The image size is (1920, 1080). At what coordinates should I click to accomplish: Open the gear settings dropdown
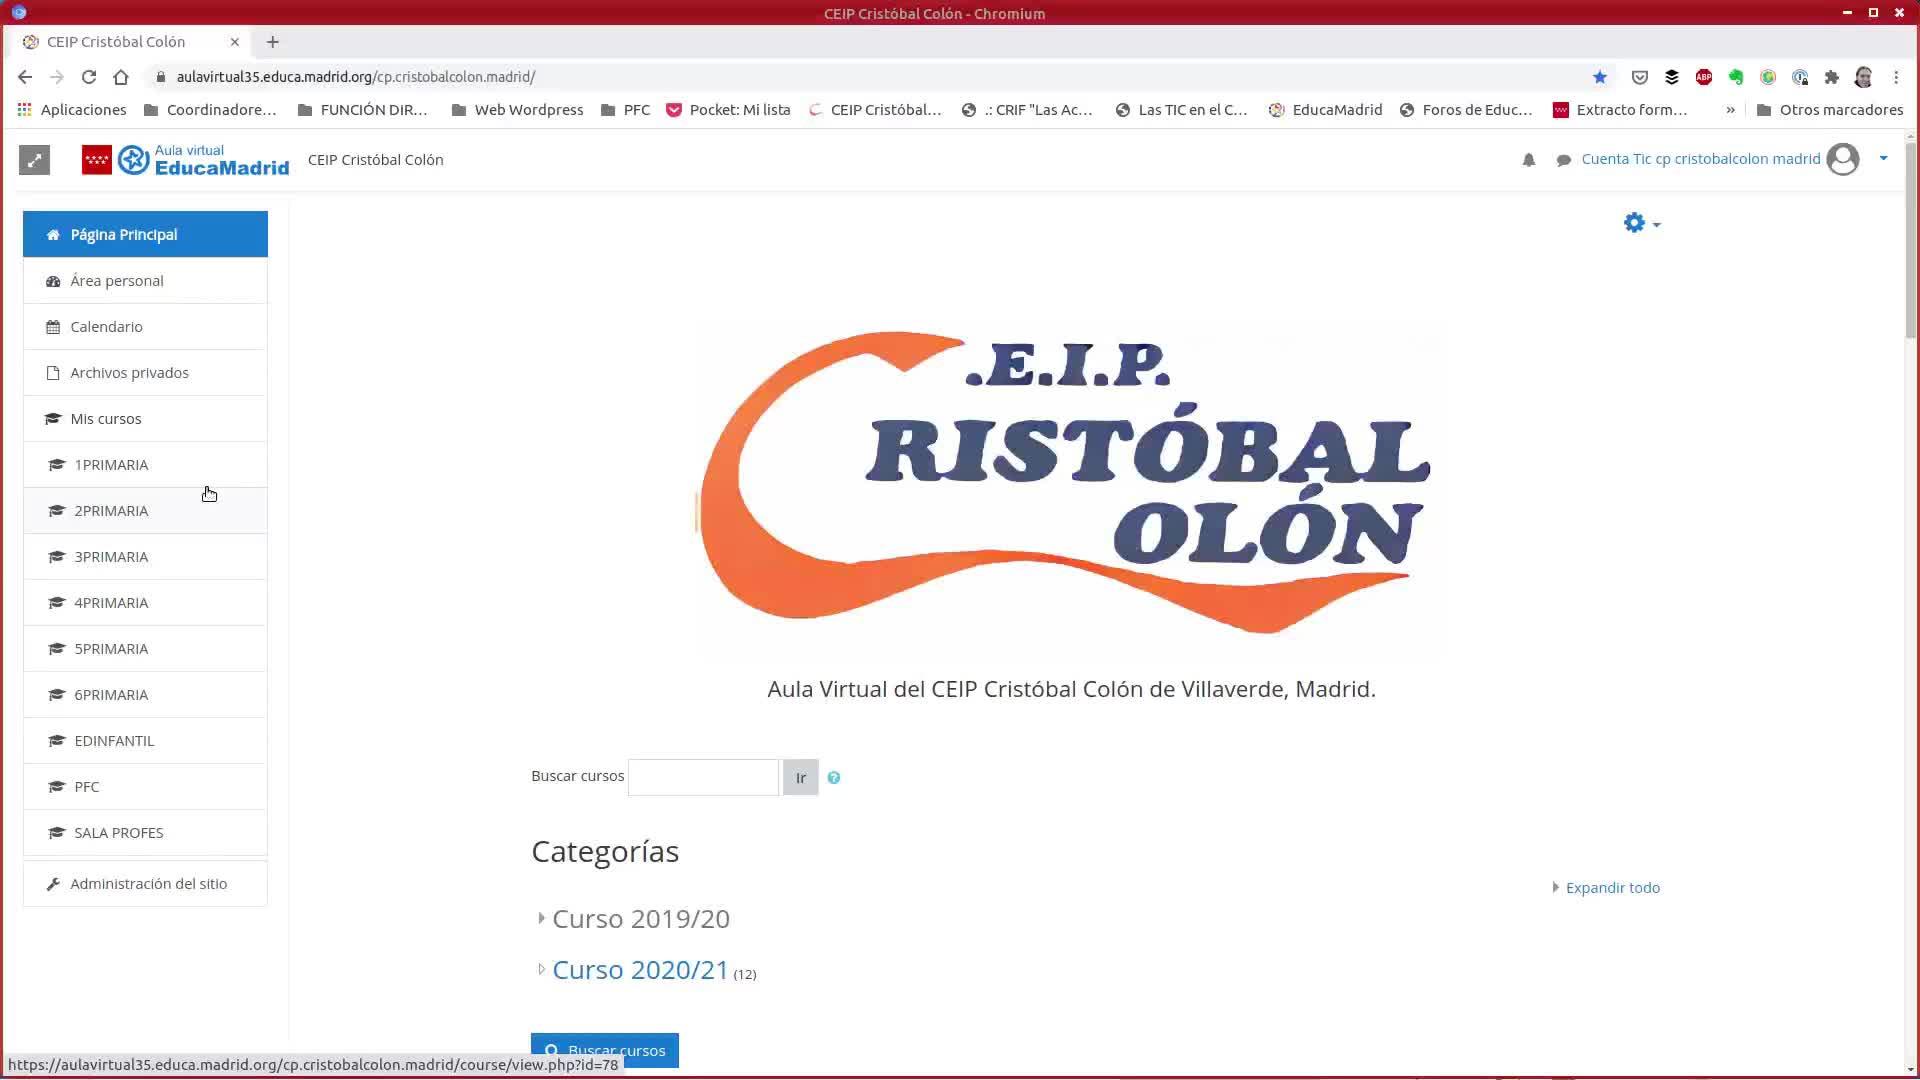(x=1641, y=223)
